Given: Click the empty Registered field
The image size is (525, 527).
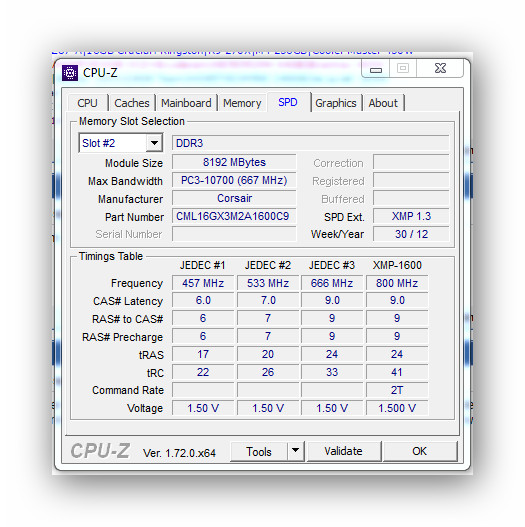Looking at the screenshot, I should coord(411,180).
